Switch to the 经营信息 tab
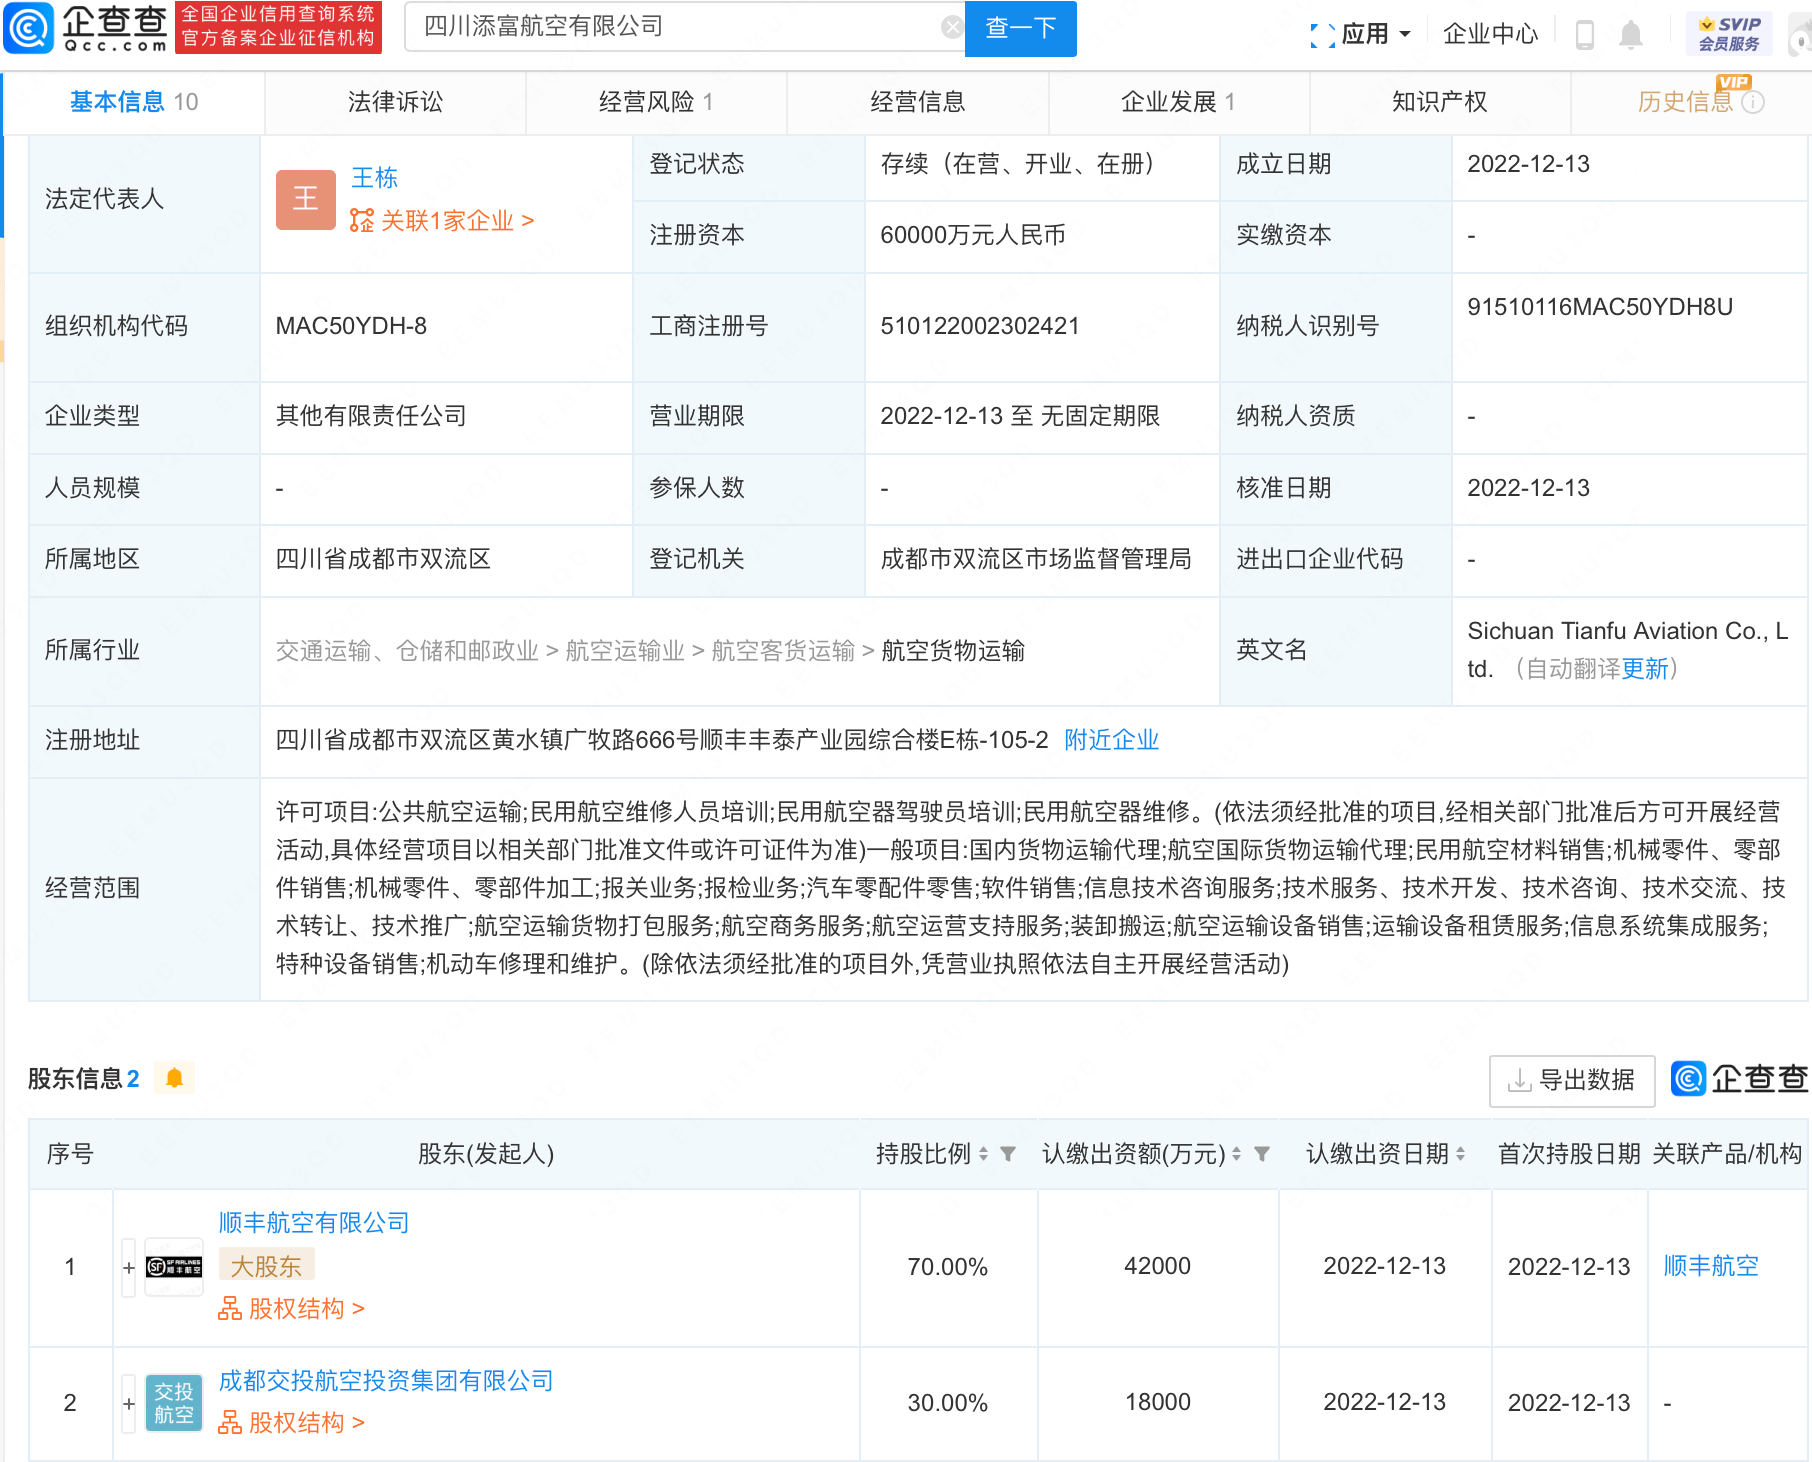 [917, 102]
